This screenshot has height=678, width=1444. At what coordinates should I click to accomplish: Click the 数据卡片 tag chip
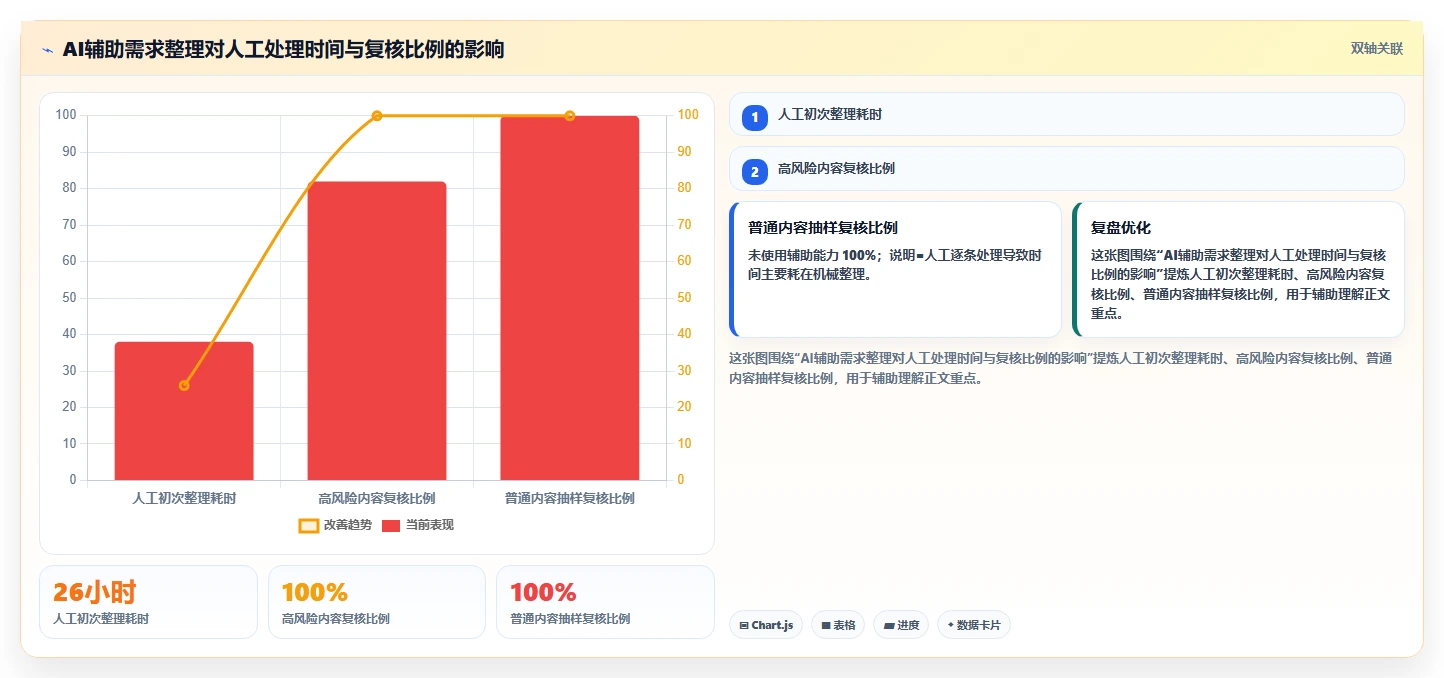click(x=974, y=625)
